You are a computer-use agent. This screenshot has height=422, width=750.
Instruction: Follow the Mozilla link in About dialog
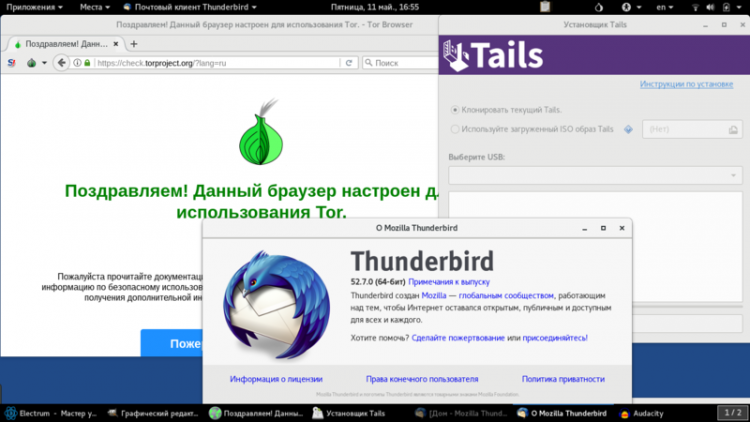coord(434,296)
